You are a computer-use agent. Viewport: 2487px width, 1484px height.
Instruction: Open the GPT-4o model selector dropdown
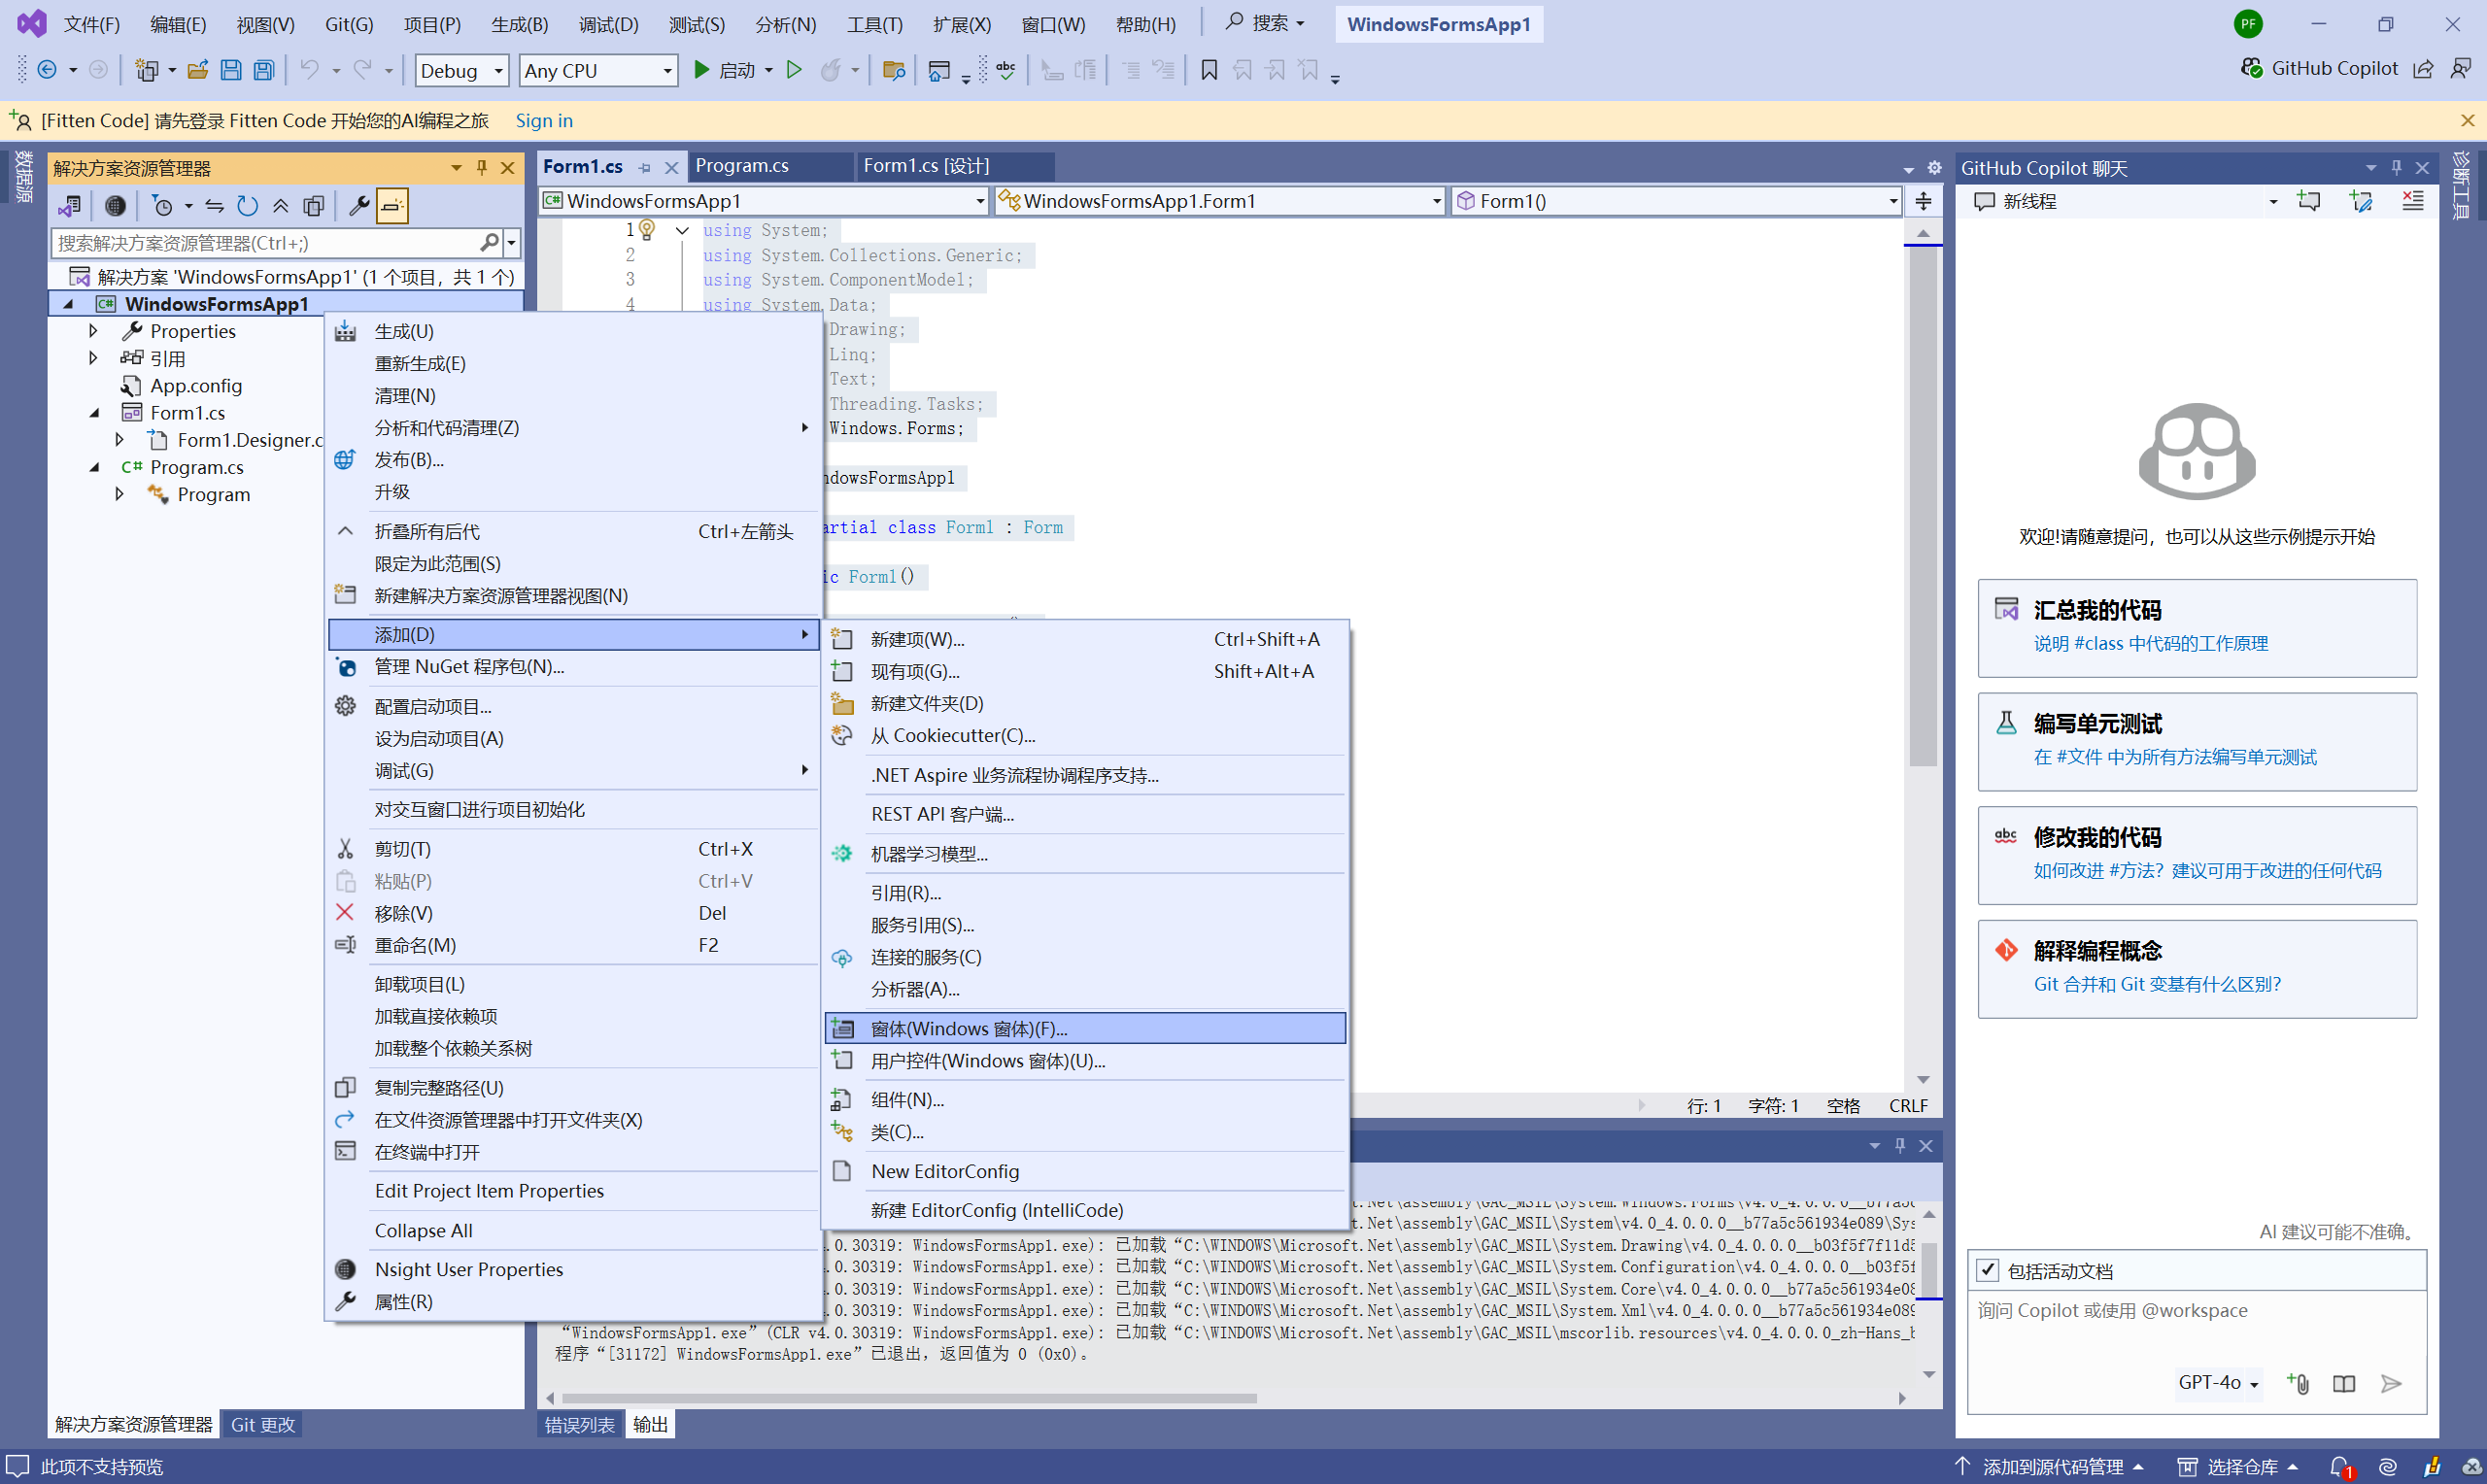(2218, 1383)
